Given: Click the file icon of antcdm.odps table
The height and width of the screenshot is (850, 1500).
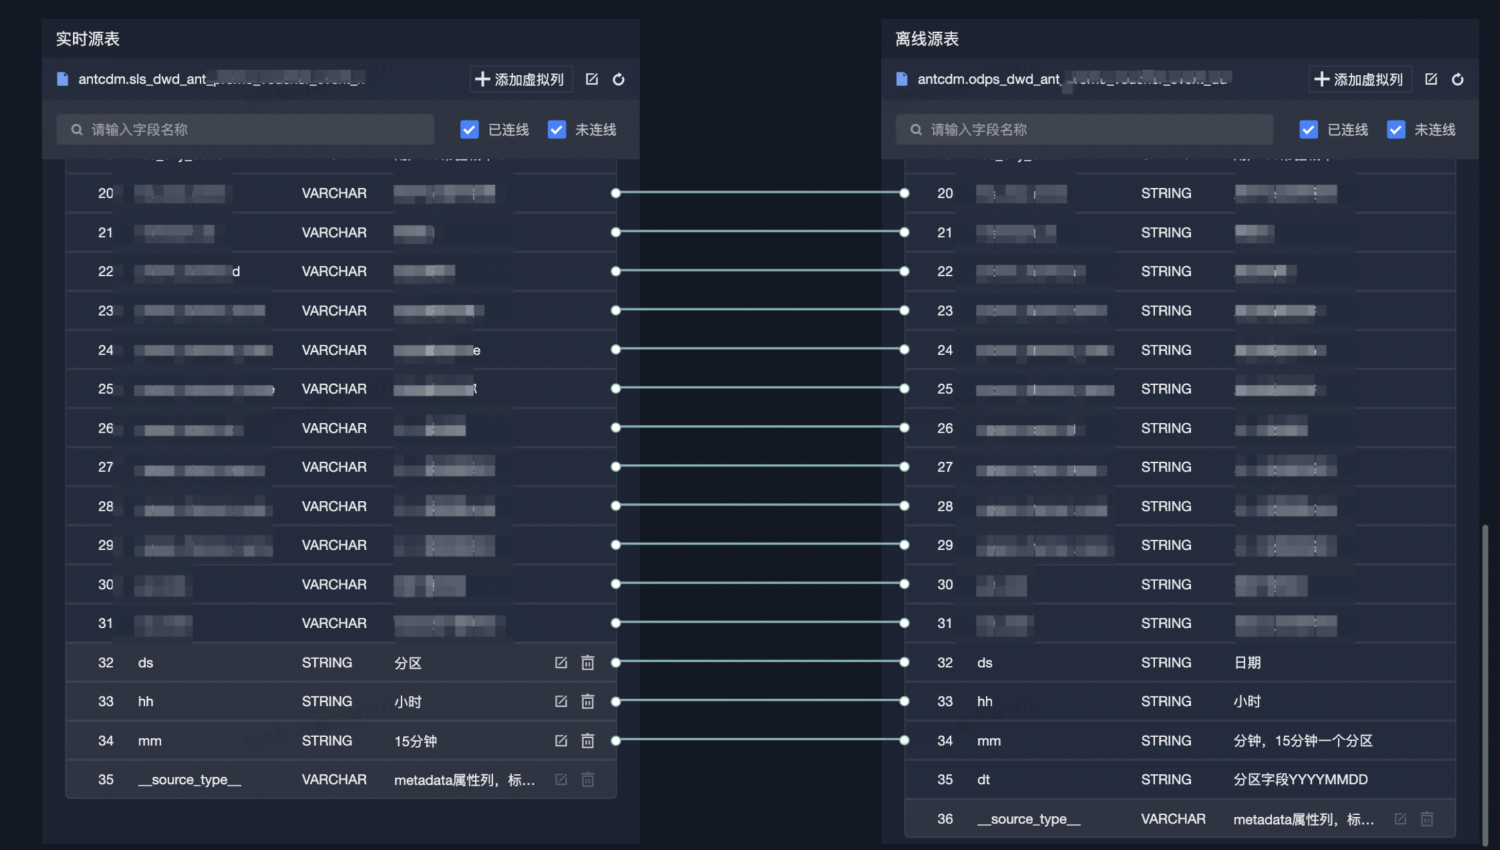Looking at the screenshot, I should 902,79.
